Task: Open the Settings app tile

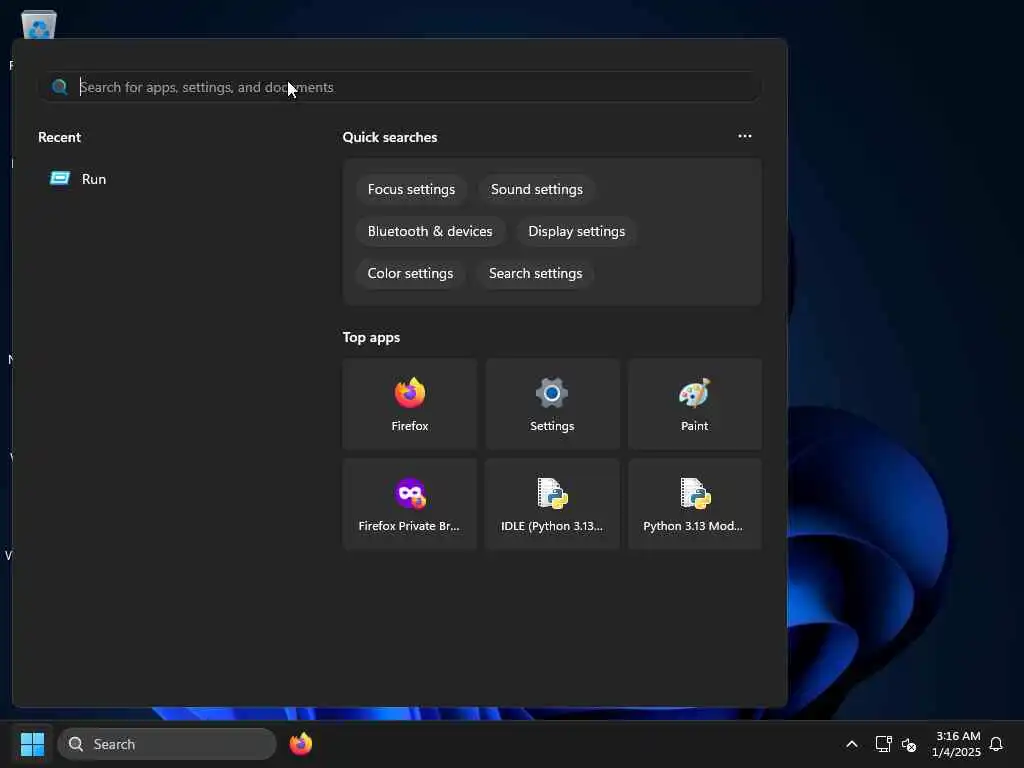Action: point(552,404)
